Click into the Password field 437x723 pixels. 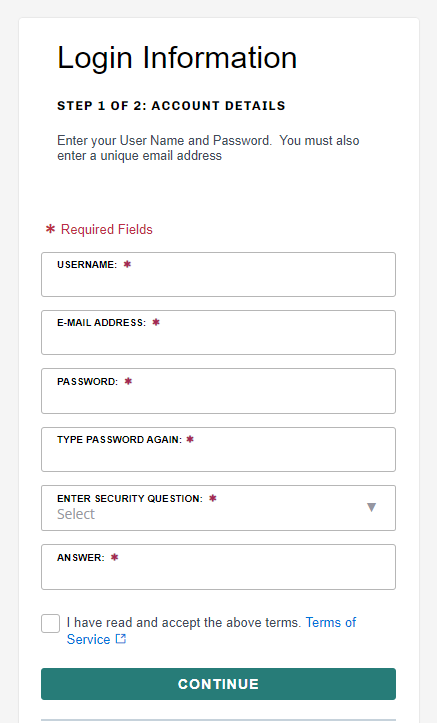[x=218, y=391]
